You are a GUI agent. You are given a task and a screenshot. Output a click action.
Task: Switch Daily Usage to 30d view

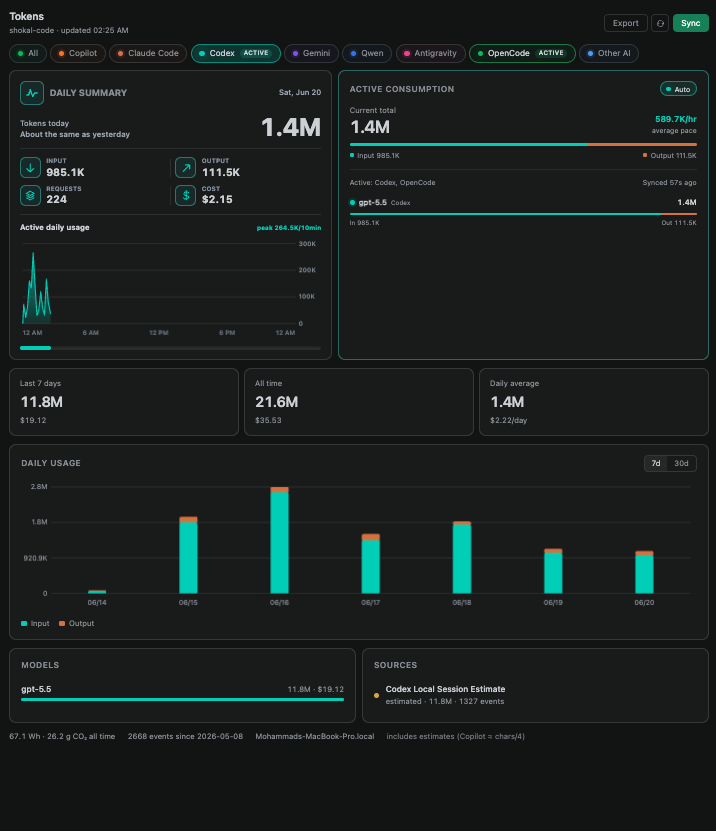click(x=681, y=463)
